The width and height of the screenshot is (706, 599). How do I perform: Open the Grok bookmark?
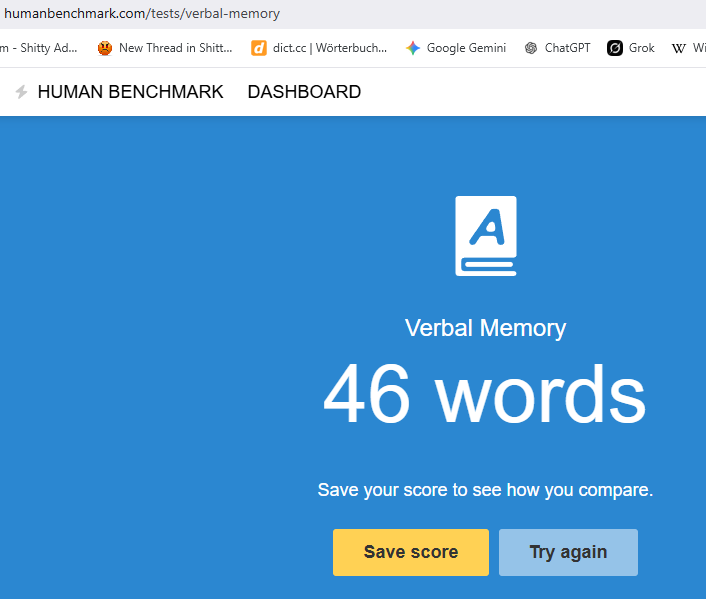631,48
